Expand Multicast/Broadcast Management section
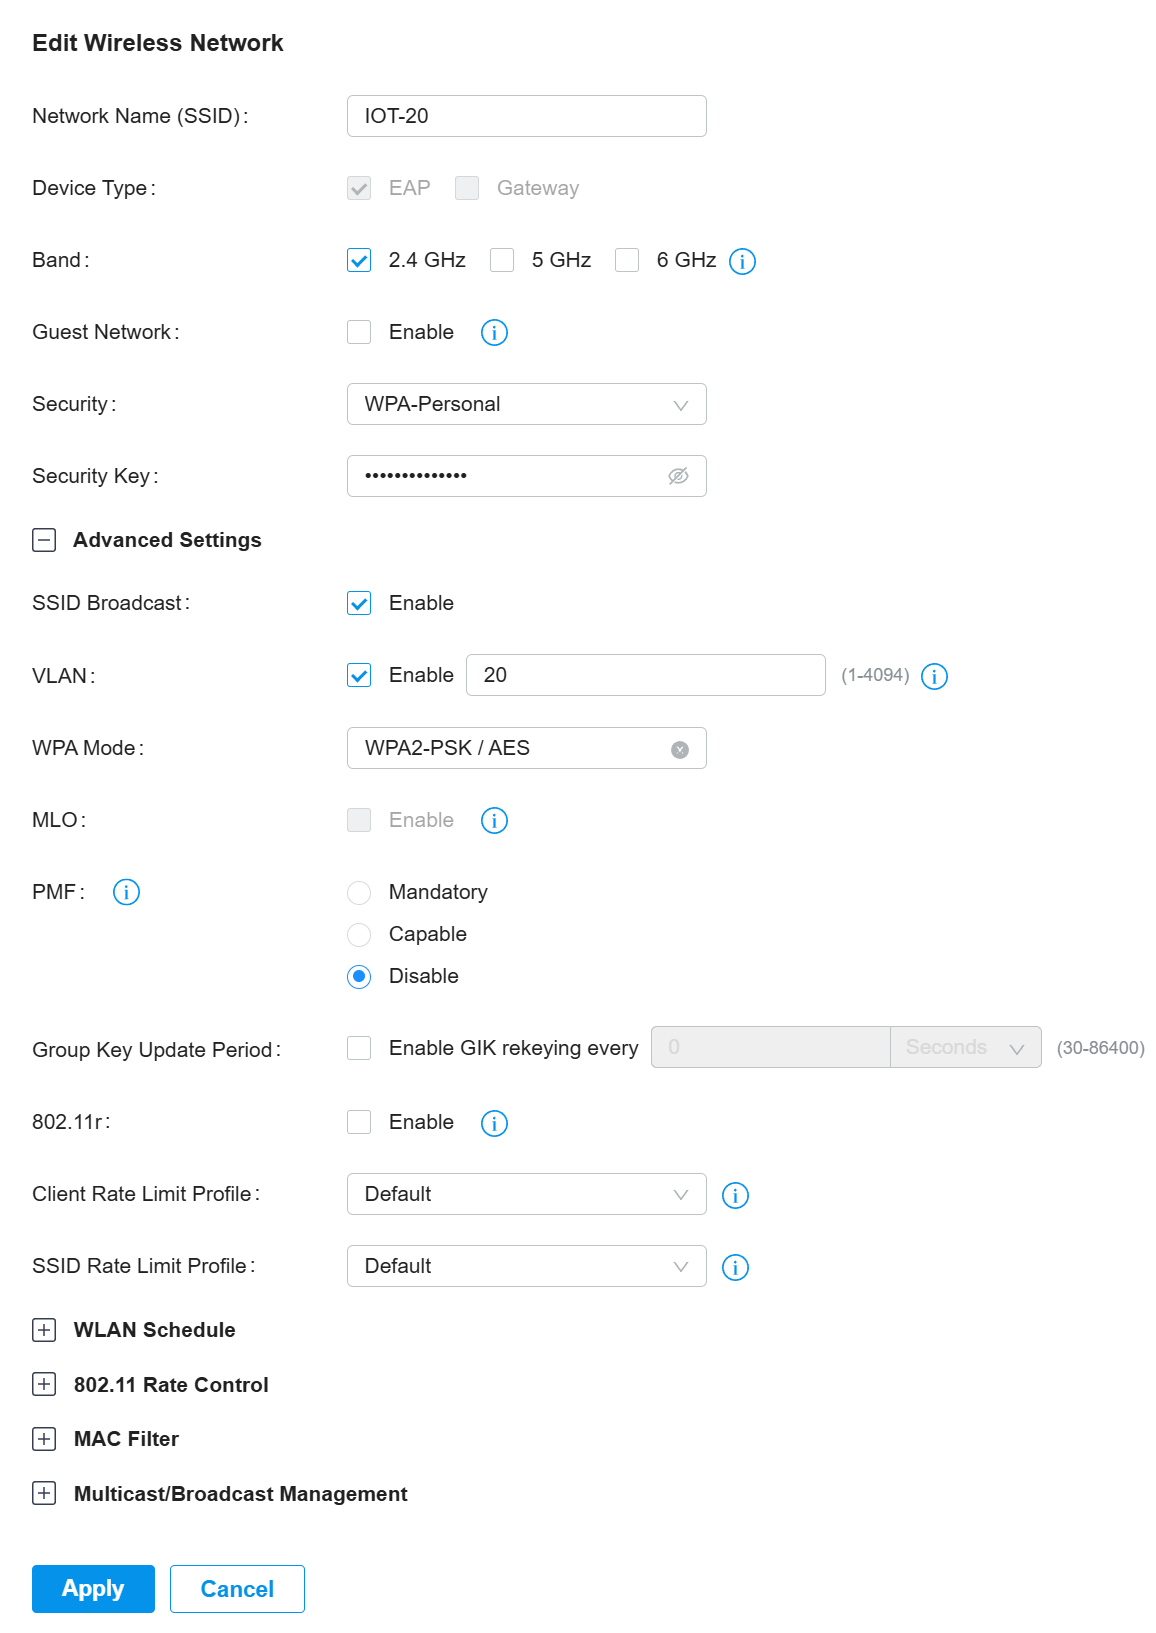 [44, 1493]
